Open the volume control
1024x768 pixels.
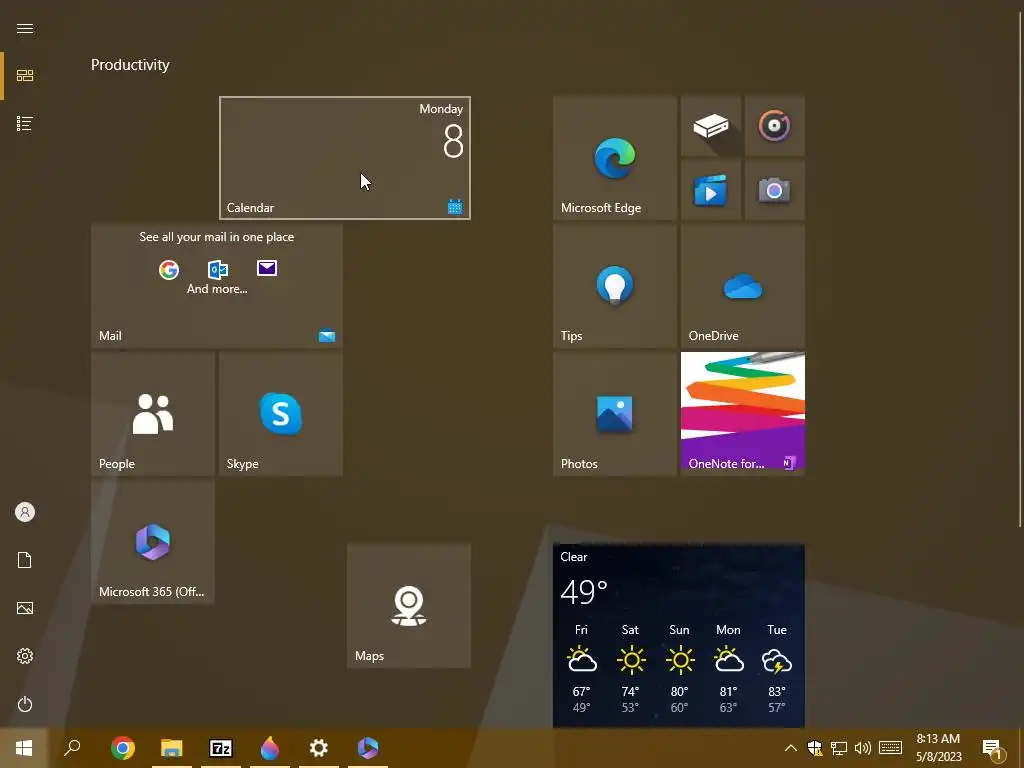click(863, 748)
